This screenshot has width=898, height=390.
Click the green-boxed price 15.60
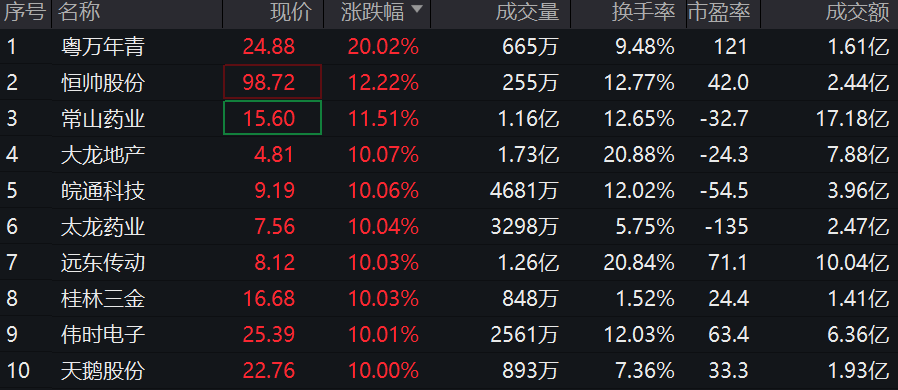coord(273,117)
